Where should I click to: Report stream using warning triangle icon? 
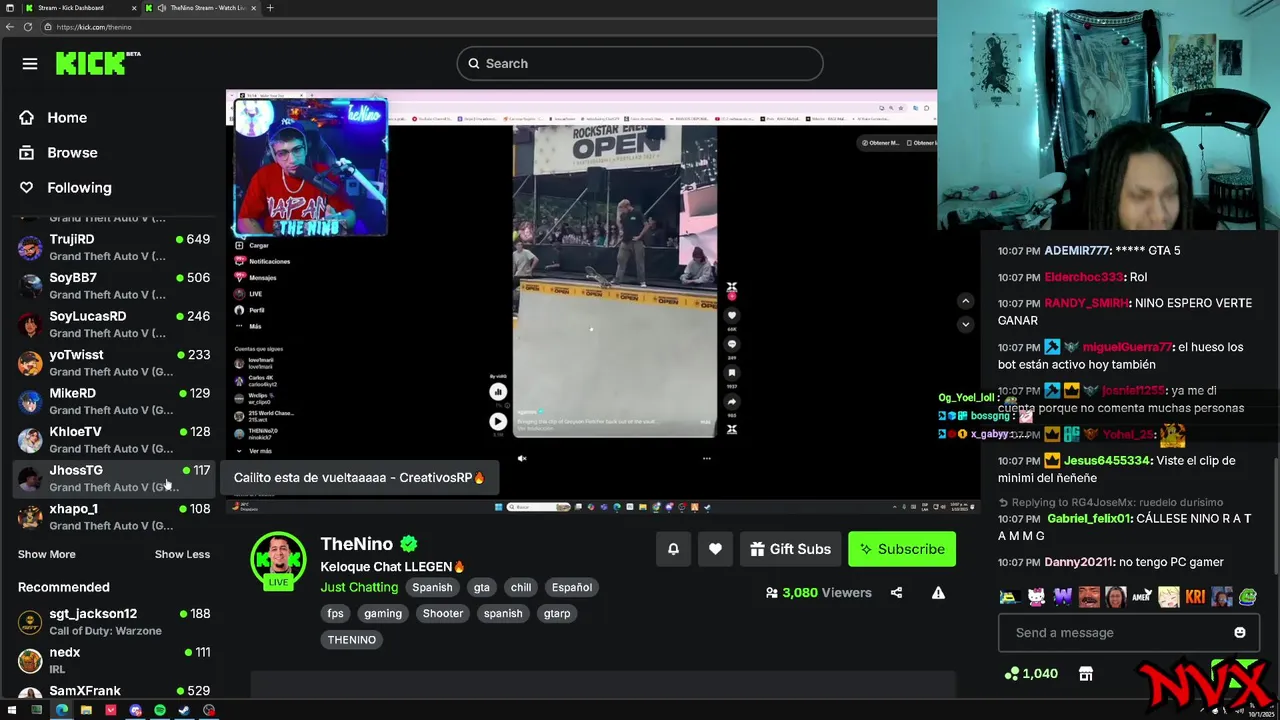coord(938,592)
